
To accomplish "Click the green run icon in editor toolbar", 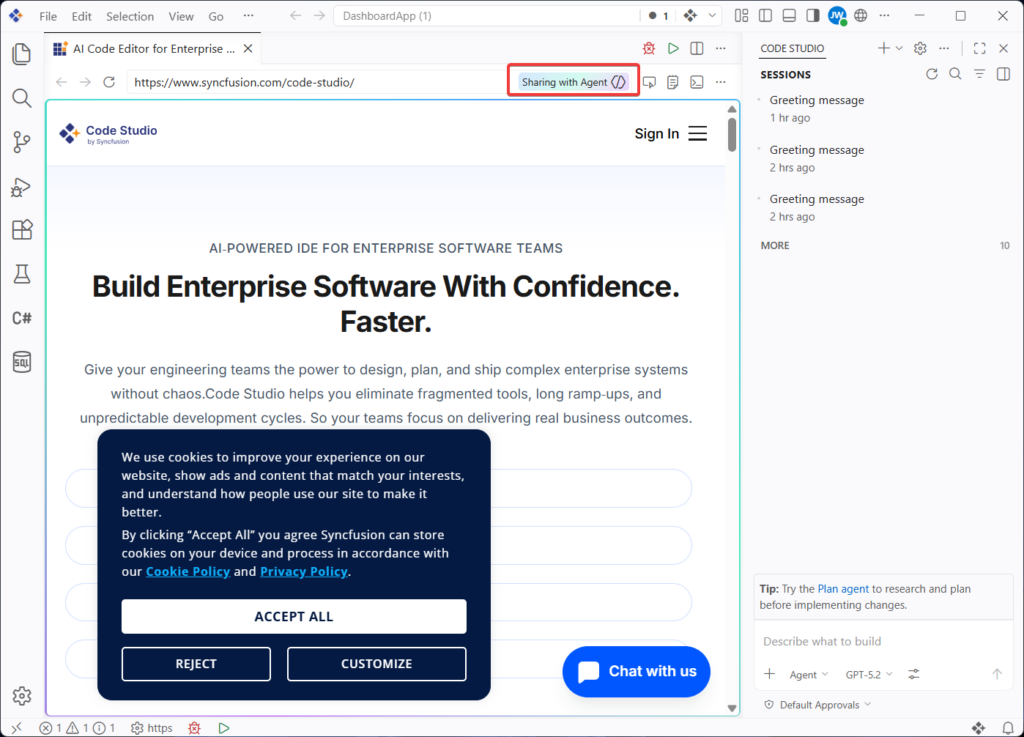I will coord(673,48).
